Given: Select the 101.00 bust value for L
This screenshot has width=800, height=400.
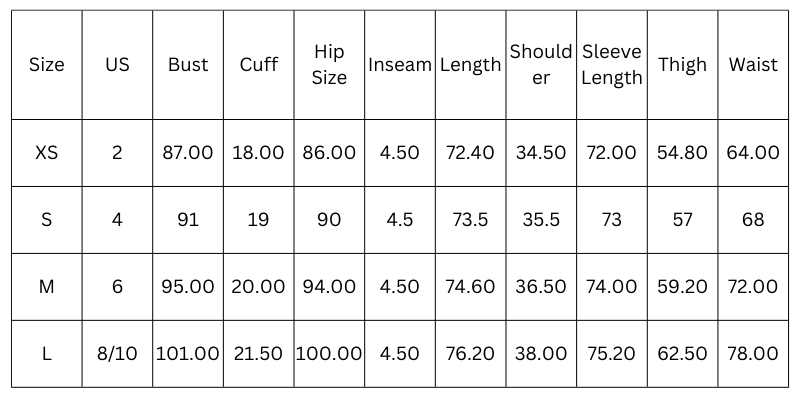Looking at the screenshot, I should tap(188, 354).
